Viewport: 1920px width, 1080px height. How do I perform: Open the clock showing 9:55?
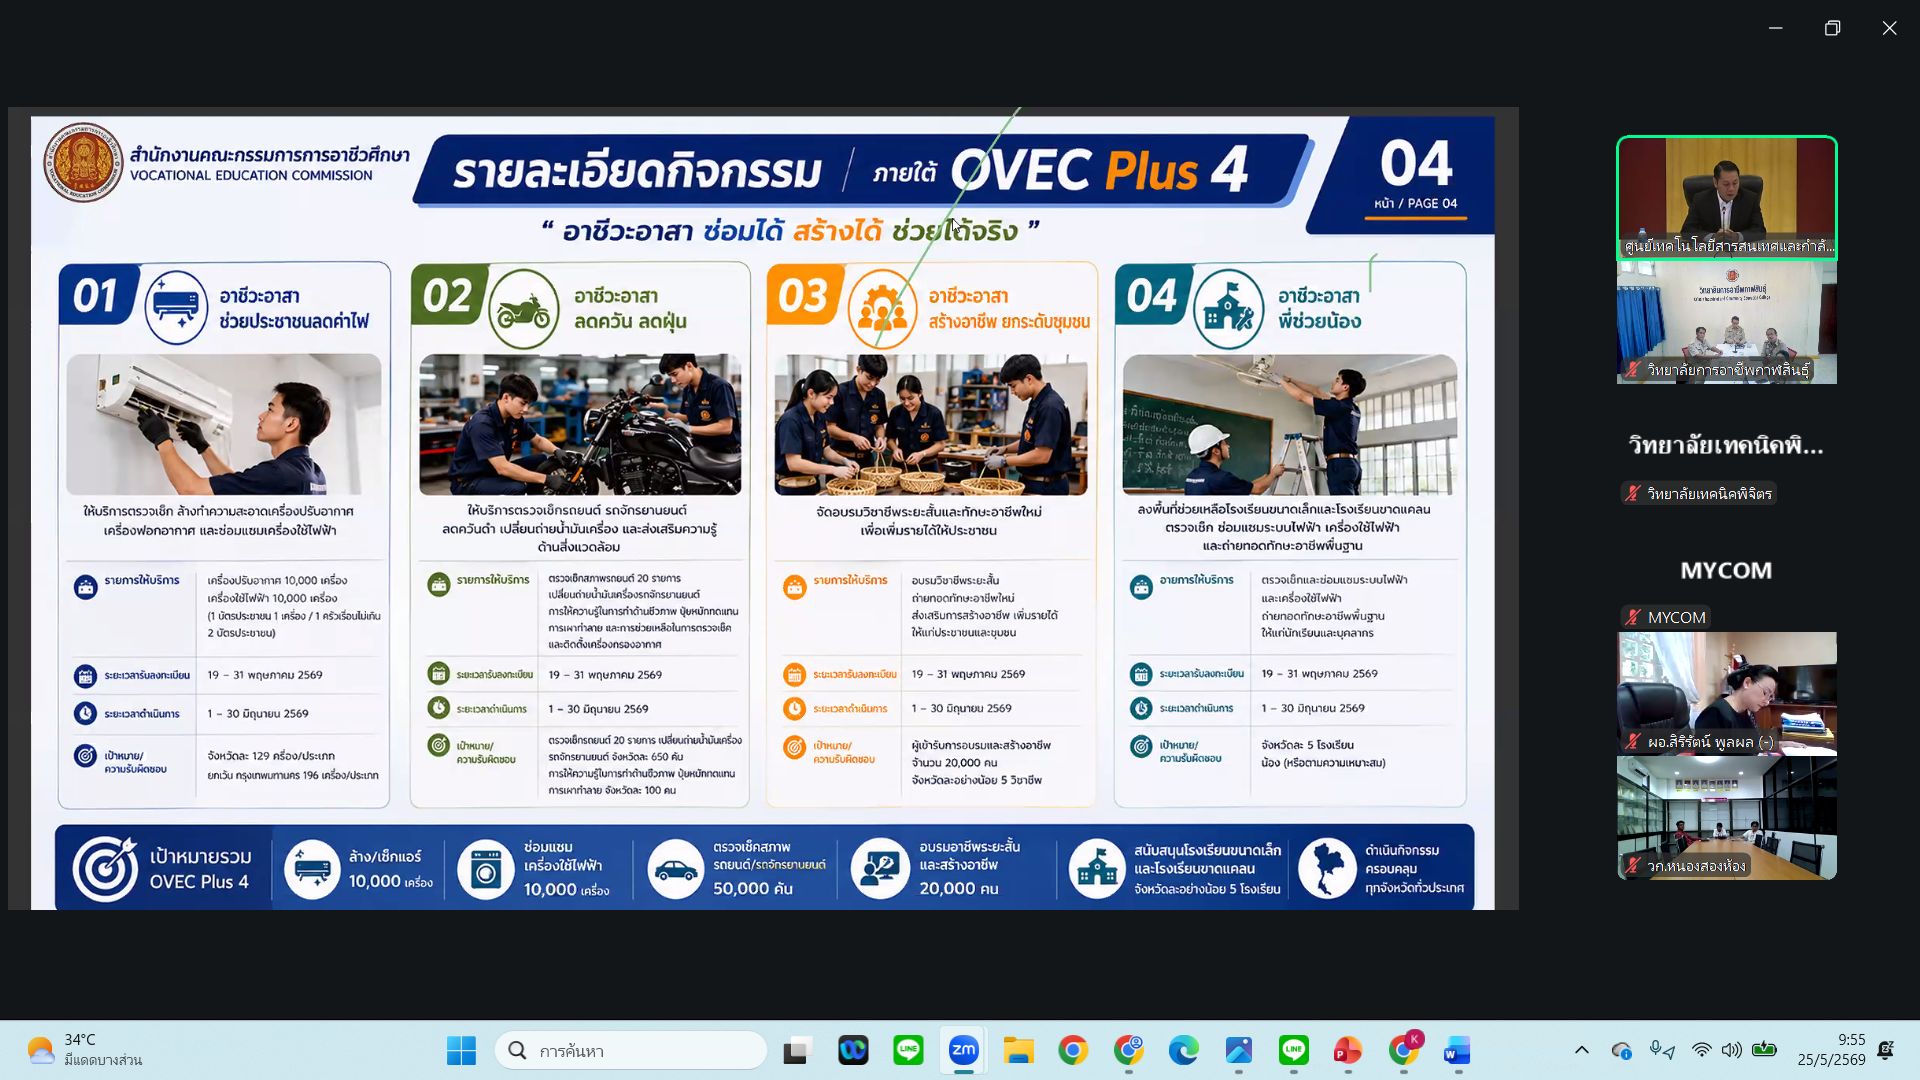(1831, 1050)
